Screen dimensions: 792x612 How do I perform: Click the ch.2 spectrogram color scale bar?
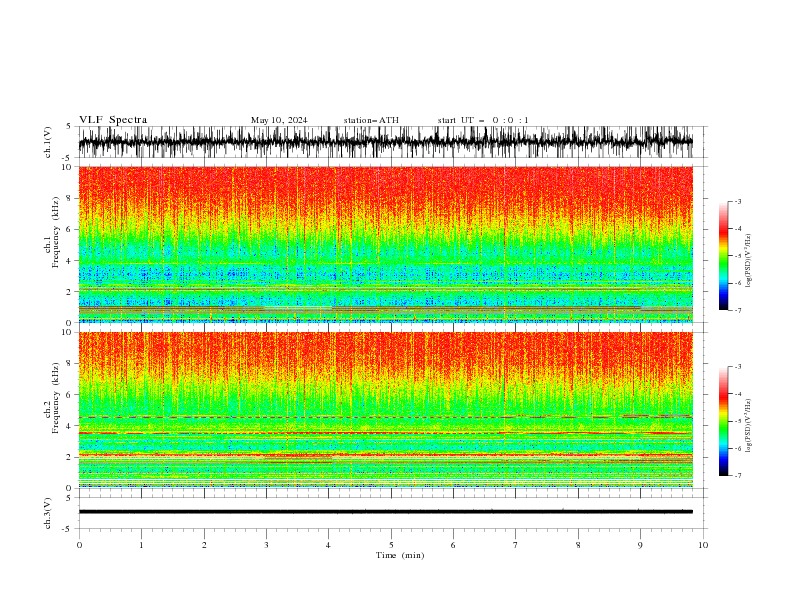(724, 421)
